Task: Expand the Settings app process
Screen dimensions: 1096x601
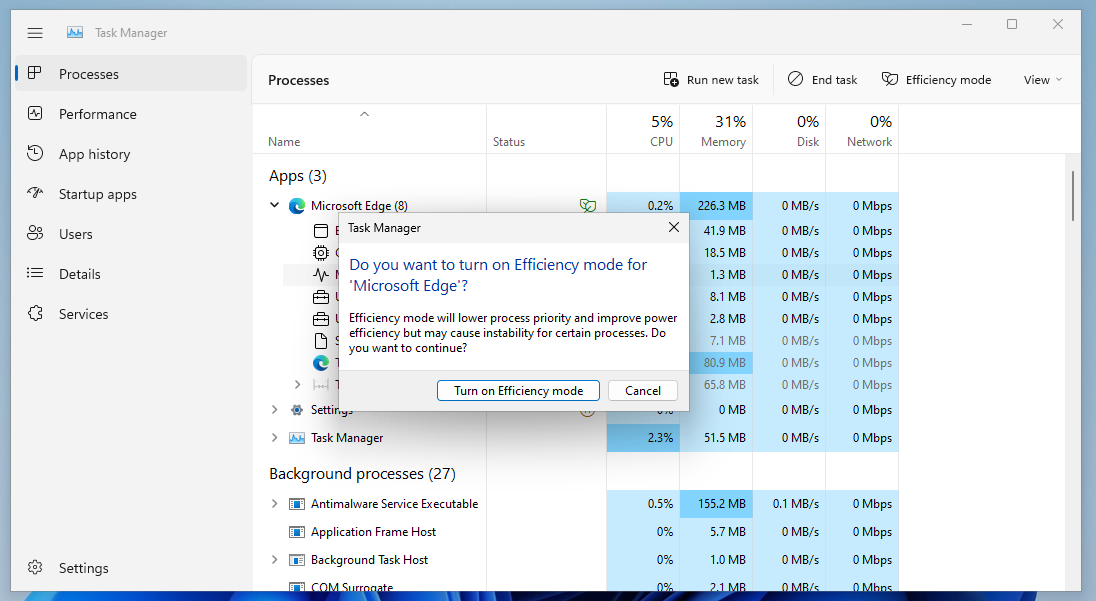Action: (275, 410)
